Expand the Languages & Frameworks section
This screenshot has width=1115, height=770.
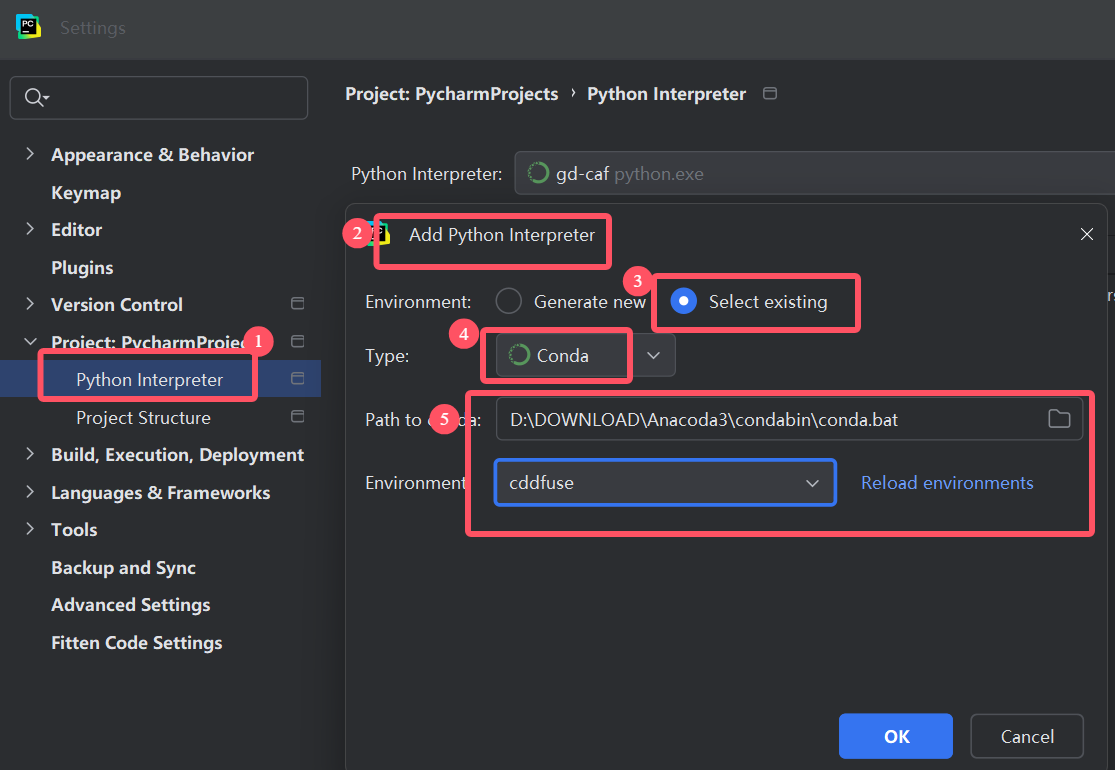(x=30, y=491)
